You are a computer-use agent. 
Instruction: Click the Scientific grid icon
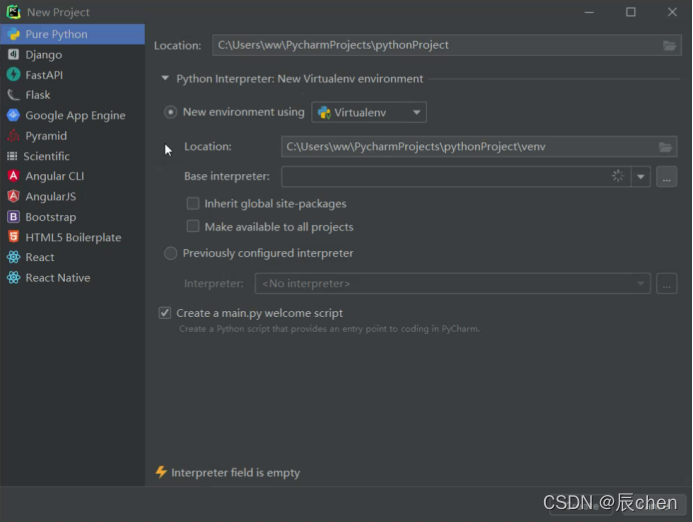tap(12, 156)
